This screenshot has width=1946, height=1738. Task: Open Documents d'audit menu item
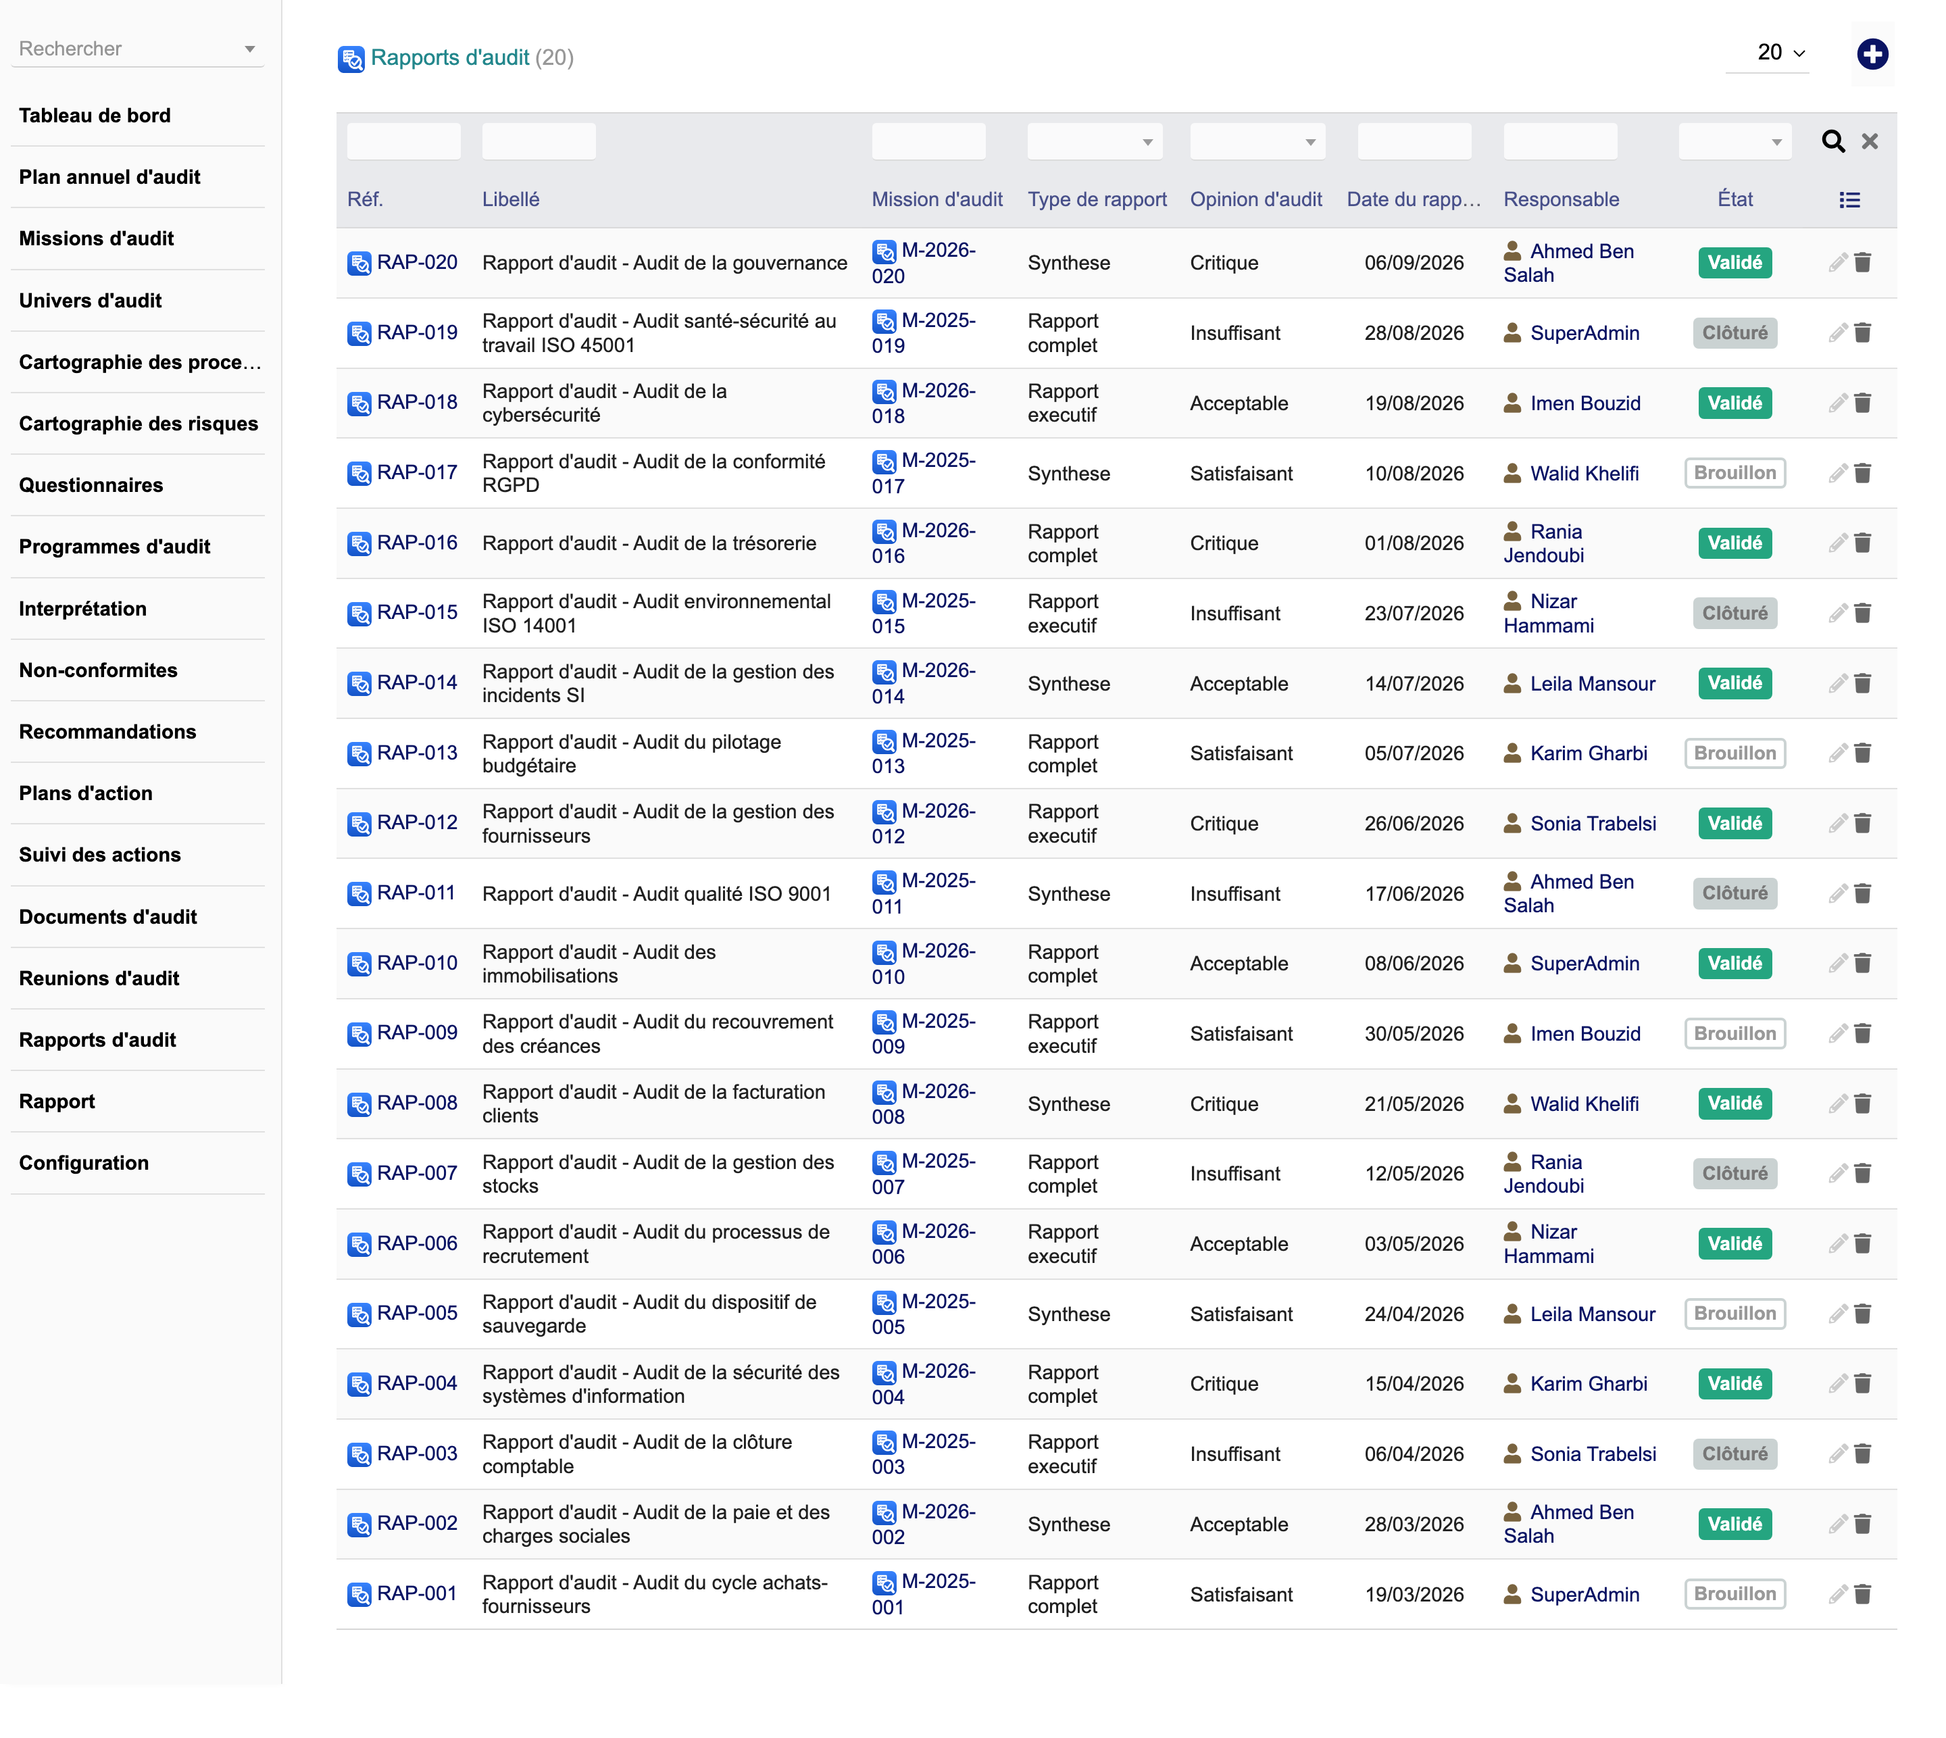[108, 917]
